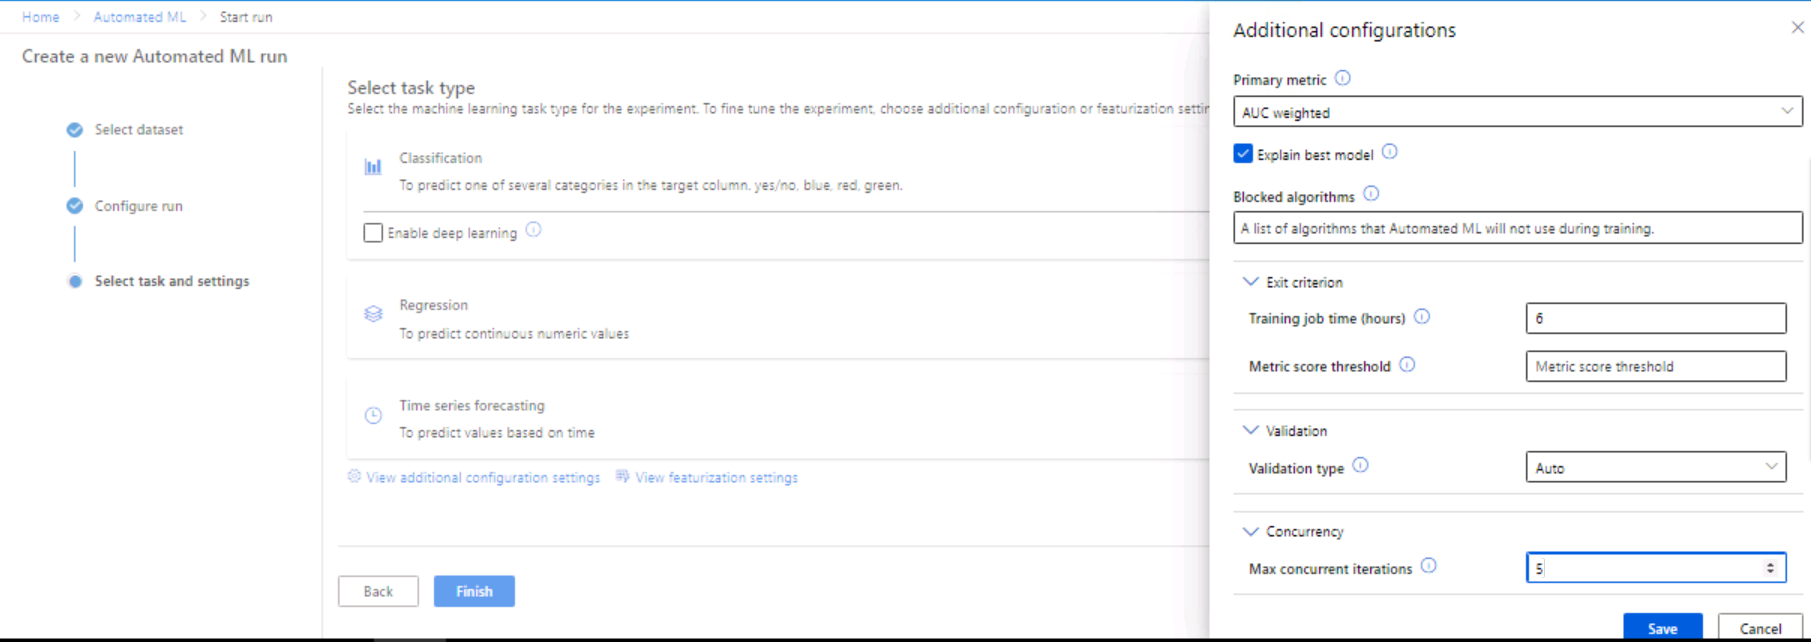This screenshot has width=1811, height=642.
Task: Click the Blocked algorithms info icon
Action: tap(1370, 193)
